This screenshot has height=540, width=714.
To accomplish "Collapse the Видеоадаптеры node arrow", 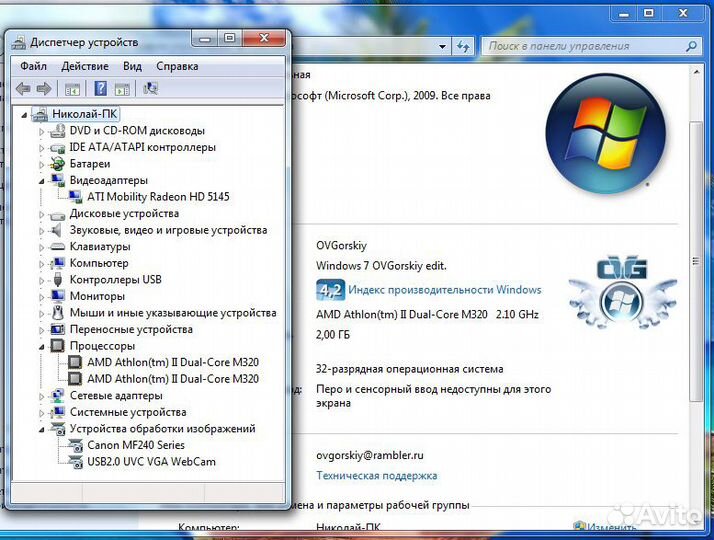I will coord(41,181).
